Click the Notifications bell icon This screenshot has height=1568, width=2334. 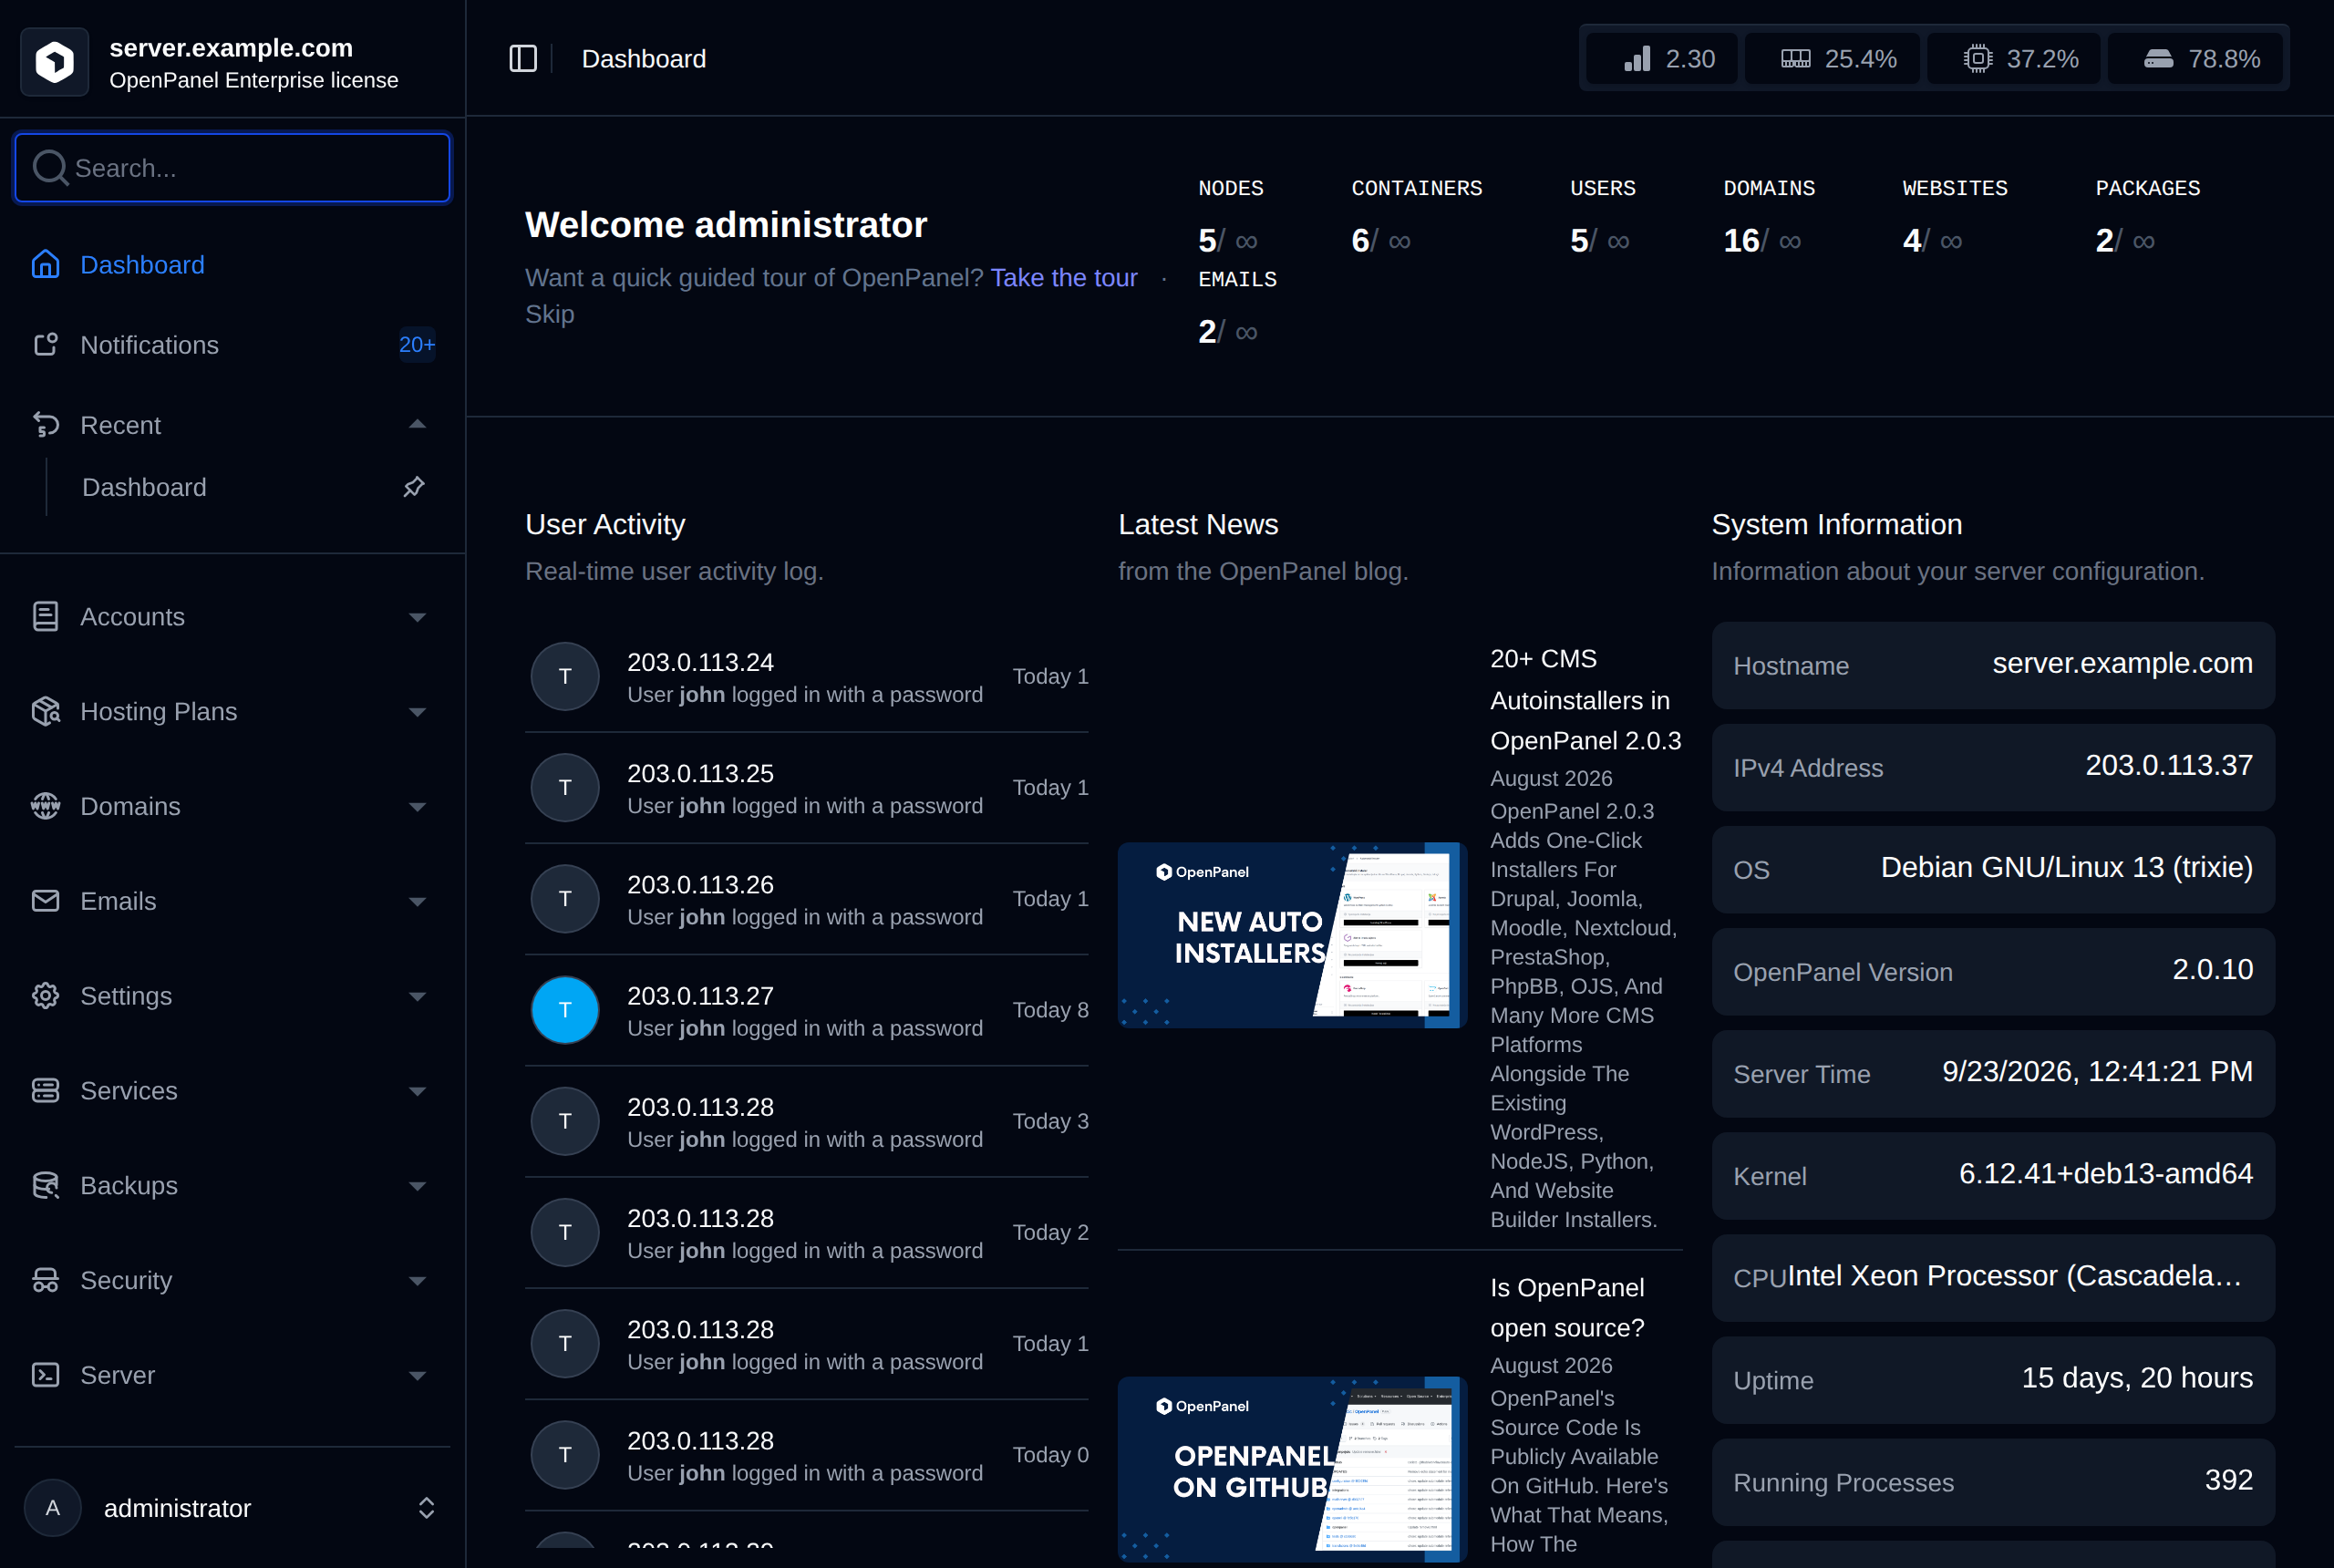click(x=45, y=344)
